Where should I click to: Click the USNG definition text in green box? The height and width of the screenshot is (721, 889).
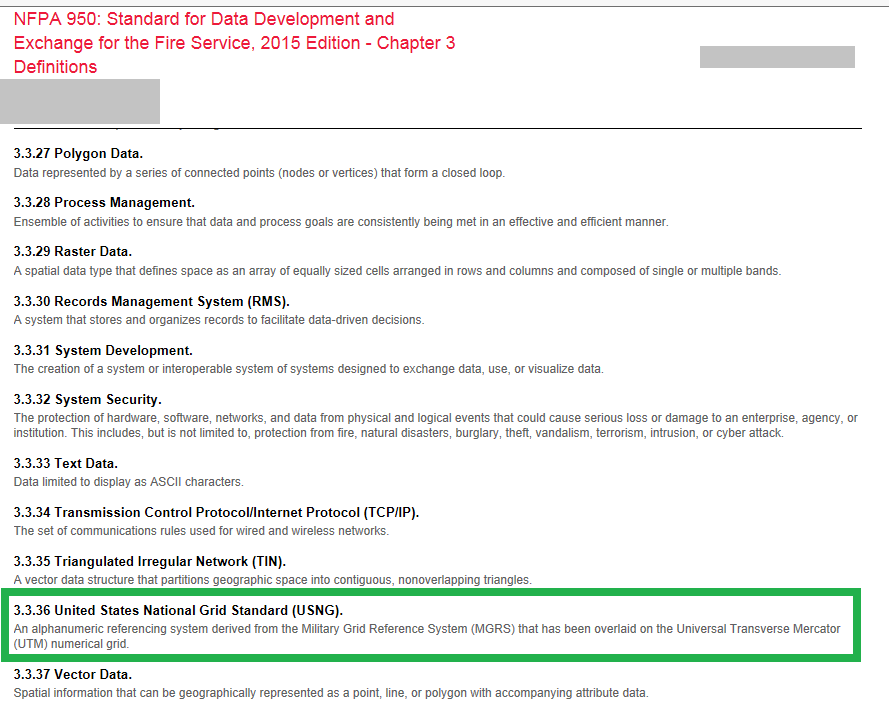click(x=427, y=636)
